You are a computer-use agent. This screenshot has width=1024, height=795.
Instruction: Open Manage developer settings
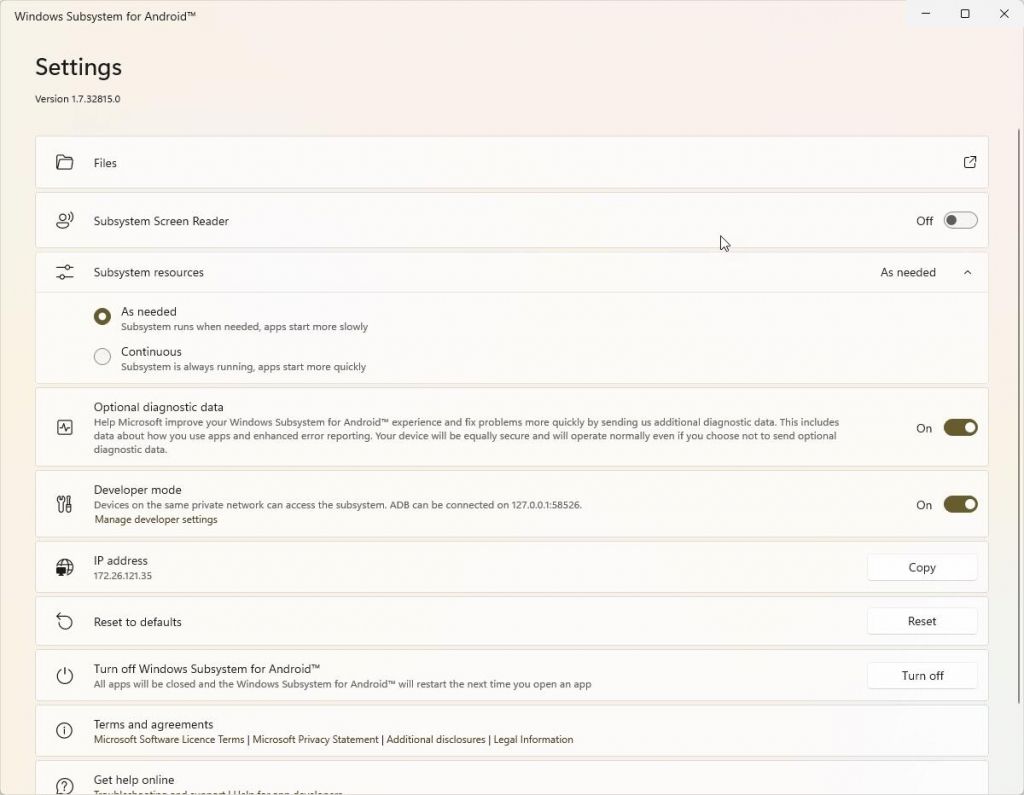point(155,519)
